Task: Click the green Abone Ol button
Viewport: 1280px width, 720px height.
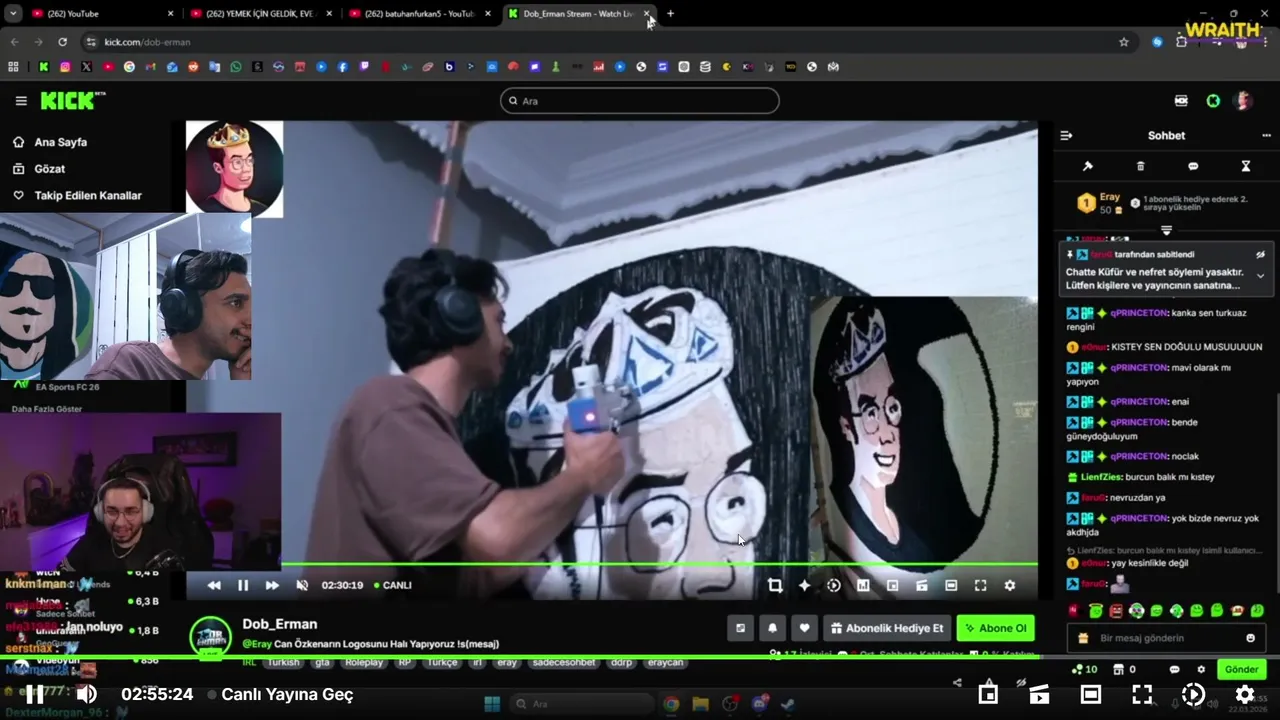Action: pyautogui.click(x=995, y=628)
